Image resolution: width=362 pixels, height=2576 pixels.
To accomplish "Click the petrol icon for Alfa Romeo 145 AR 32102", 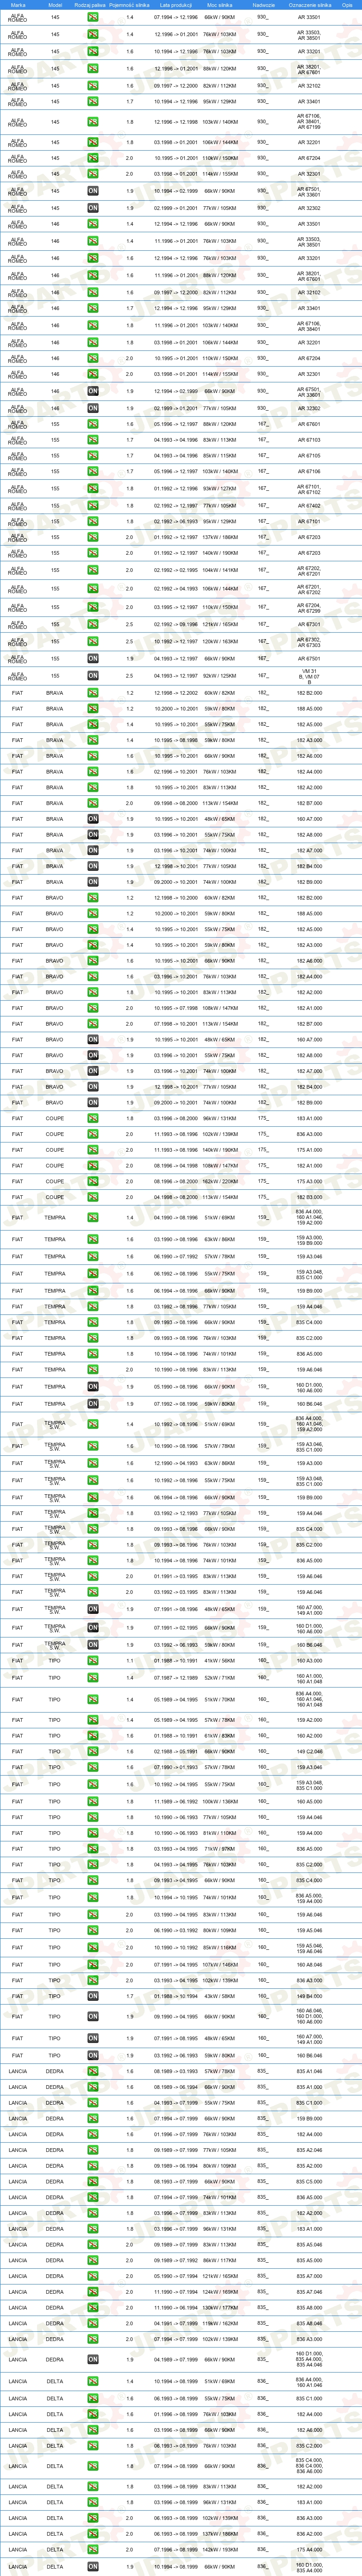I will pyautogui.click(x=92, y=86).
